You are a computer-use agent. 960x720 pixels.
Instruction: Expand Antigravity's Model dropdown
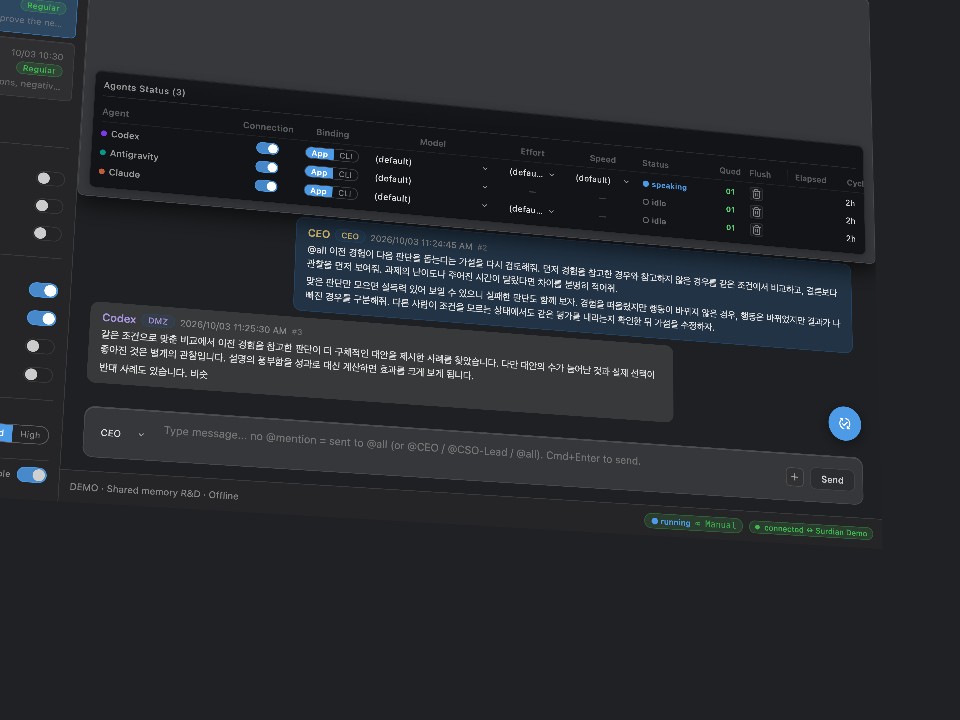pyautogui.click(x=431, y=182)
